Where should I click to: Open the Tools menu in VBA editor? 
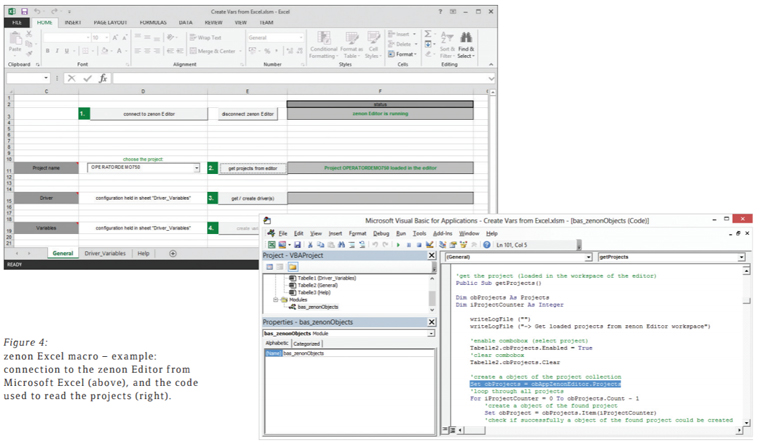(419, 233)
